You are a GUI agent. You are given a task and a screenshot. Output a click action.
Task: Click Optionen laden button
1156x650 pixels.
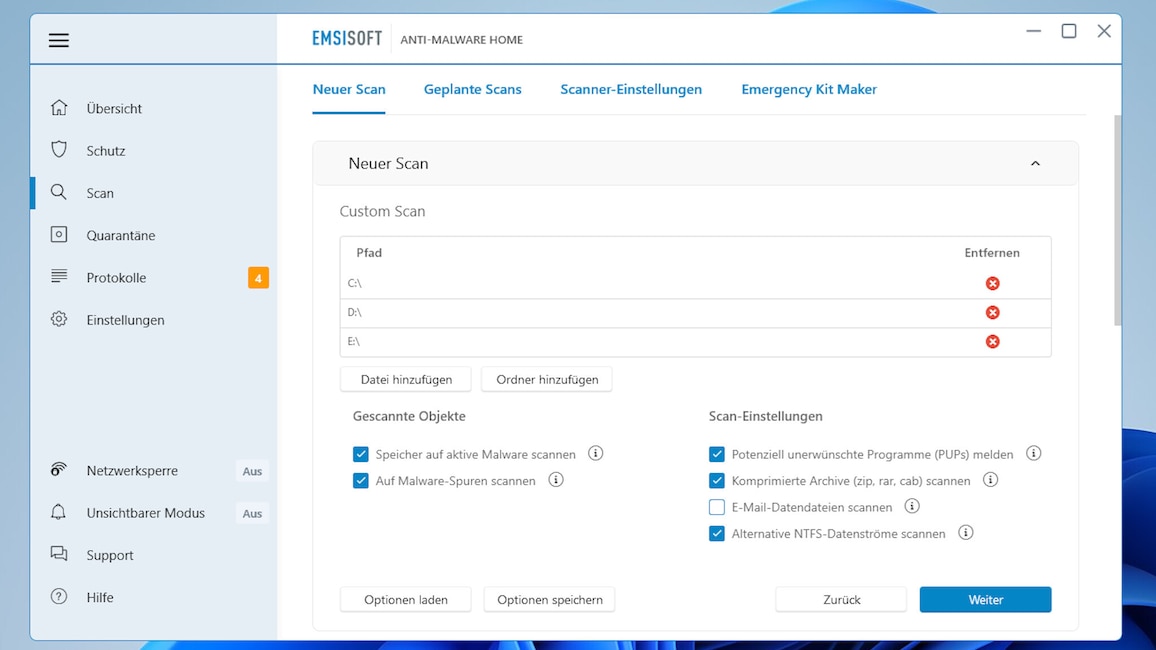(405, 600)
